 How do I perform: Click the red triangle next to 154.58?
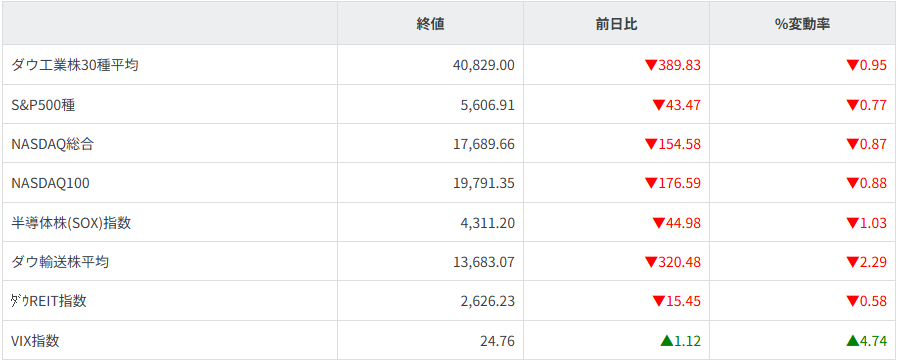click(x=650, y=144)
